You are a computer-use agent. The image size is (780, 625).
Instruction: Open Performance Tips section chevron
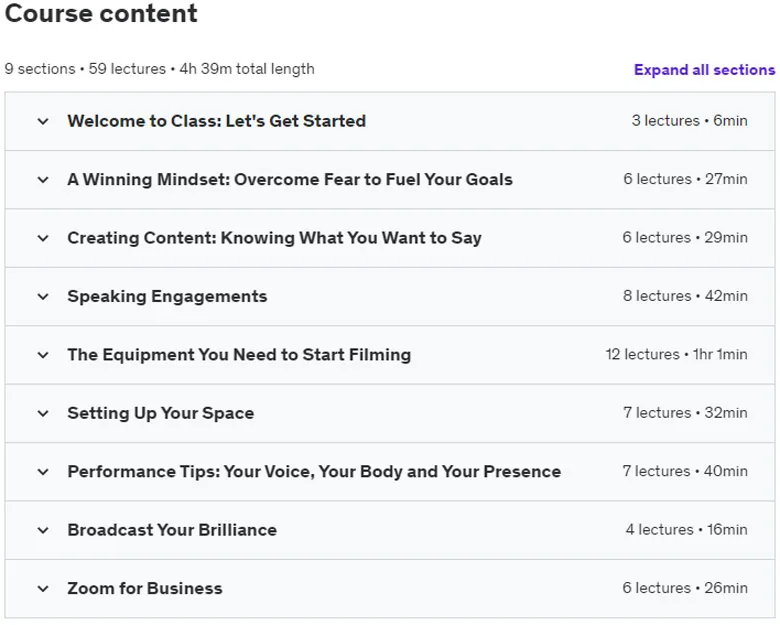[43, 472]
